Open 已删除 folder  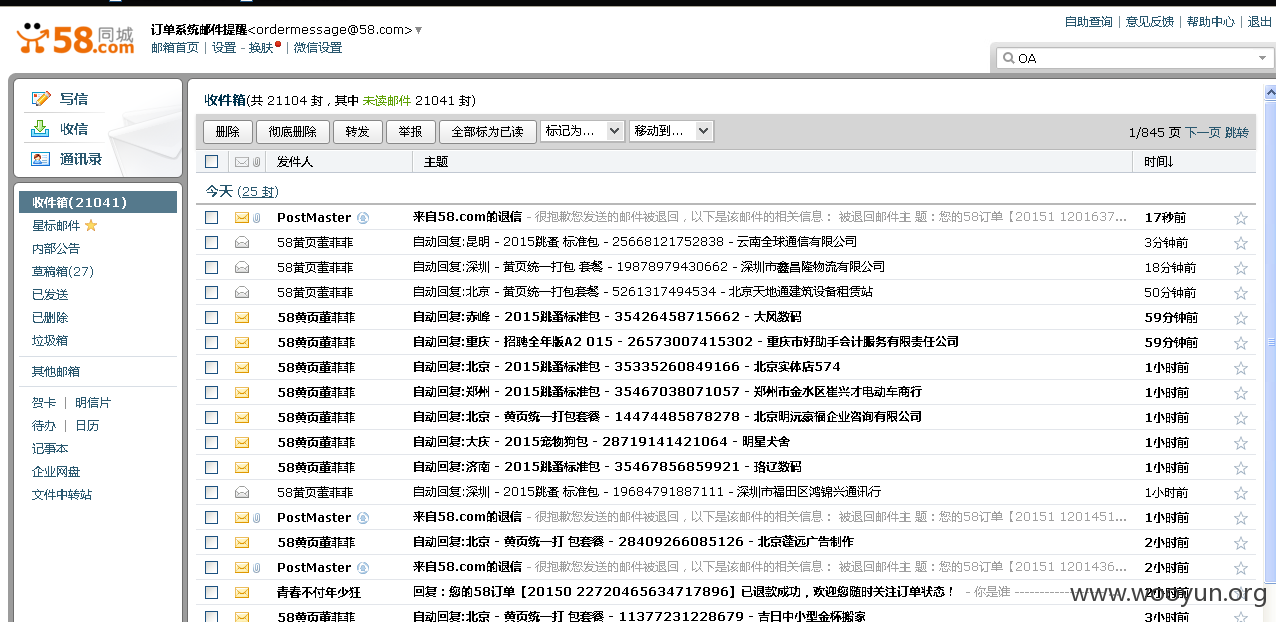(x=50, y=317)
